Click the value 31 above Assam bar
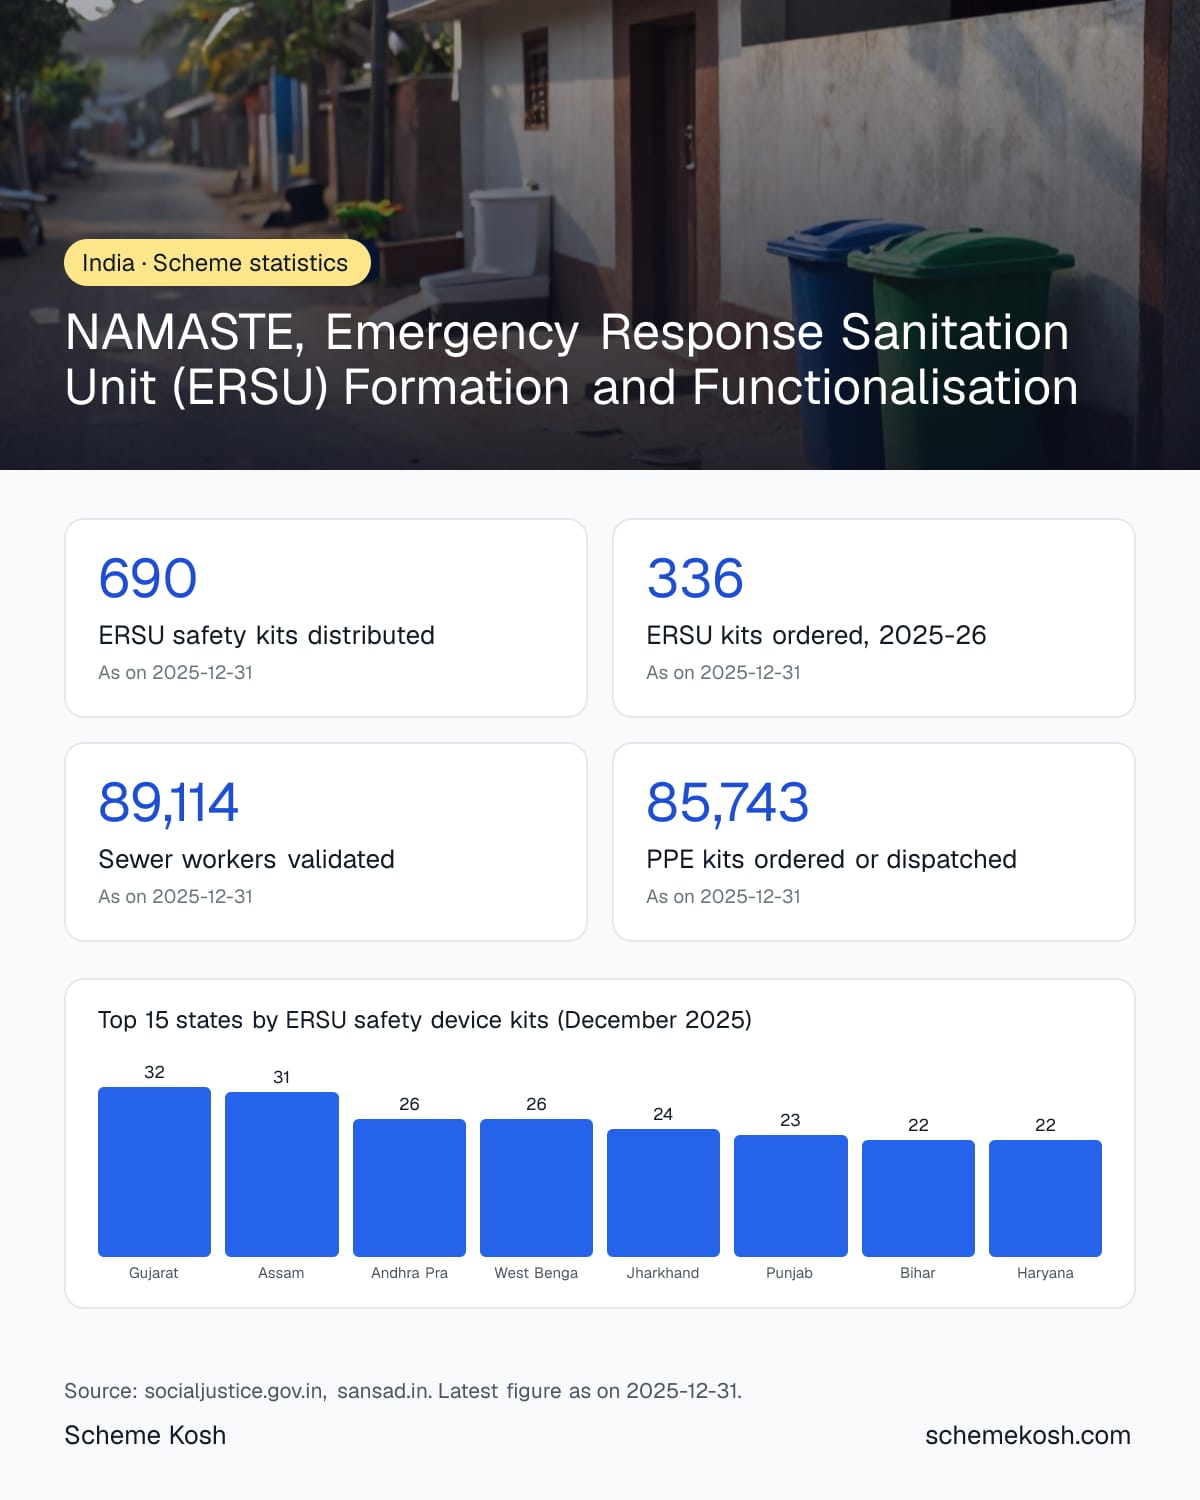 [282, 1077]
